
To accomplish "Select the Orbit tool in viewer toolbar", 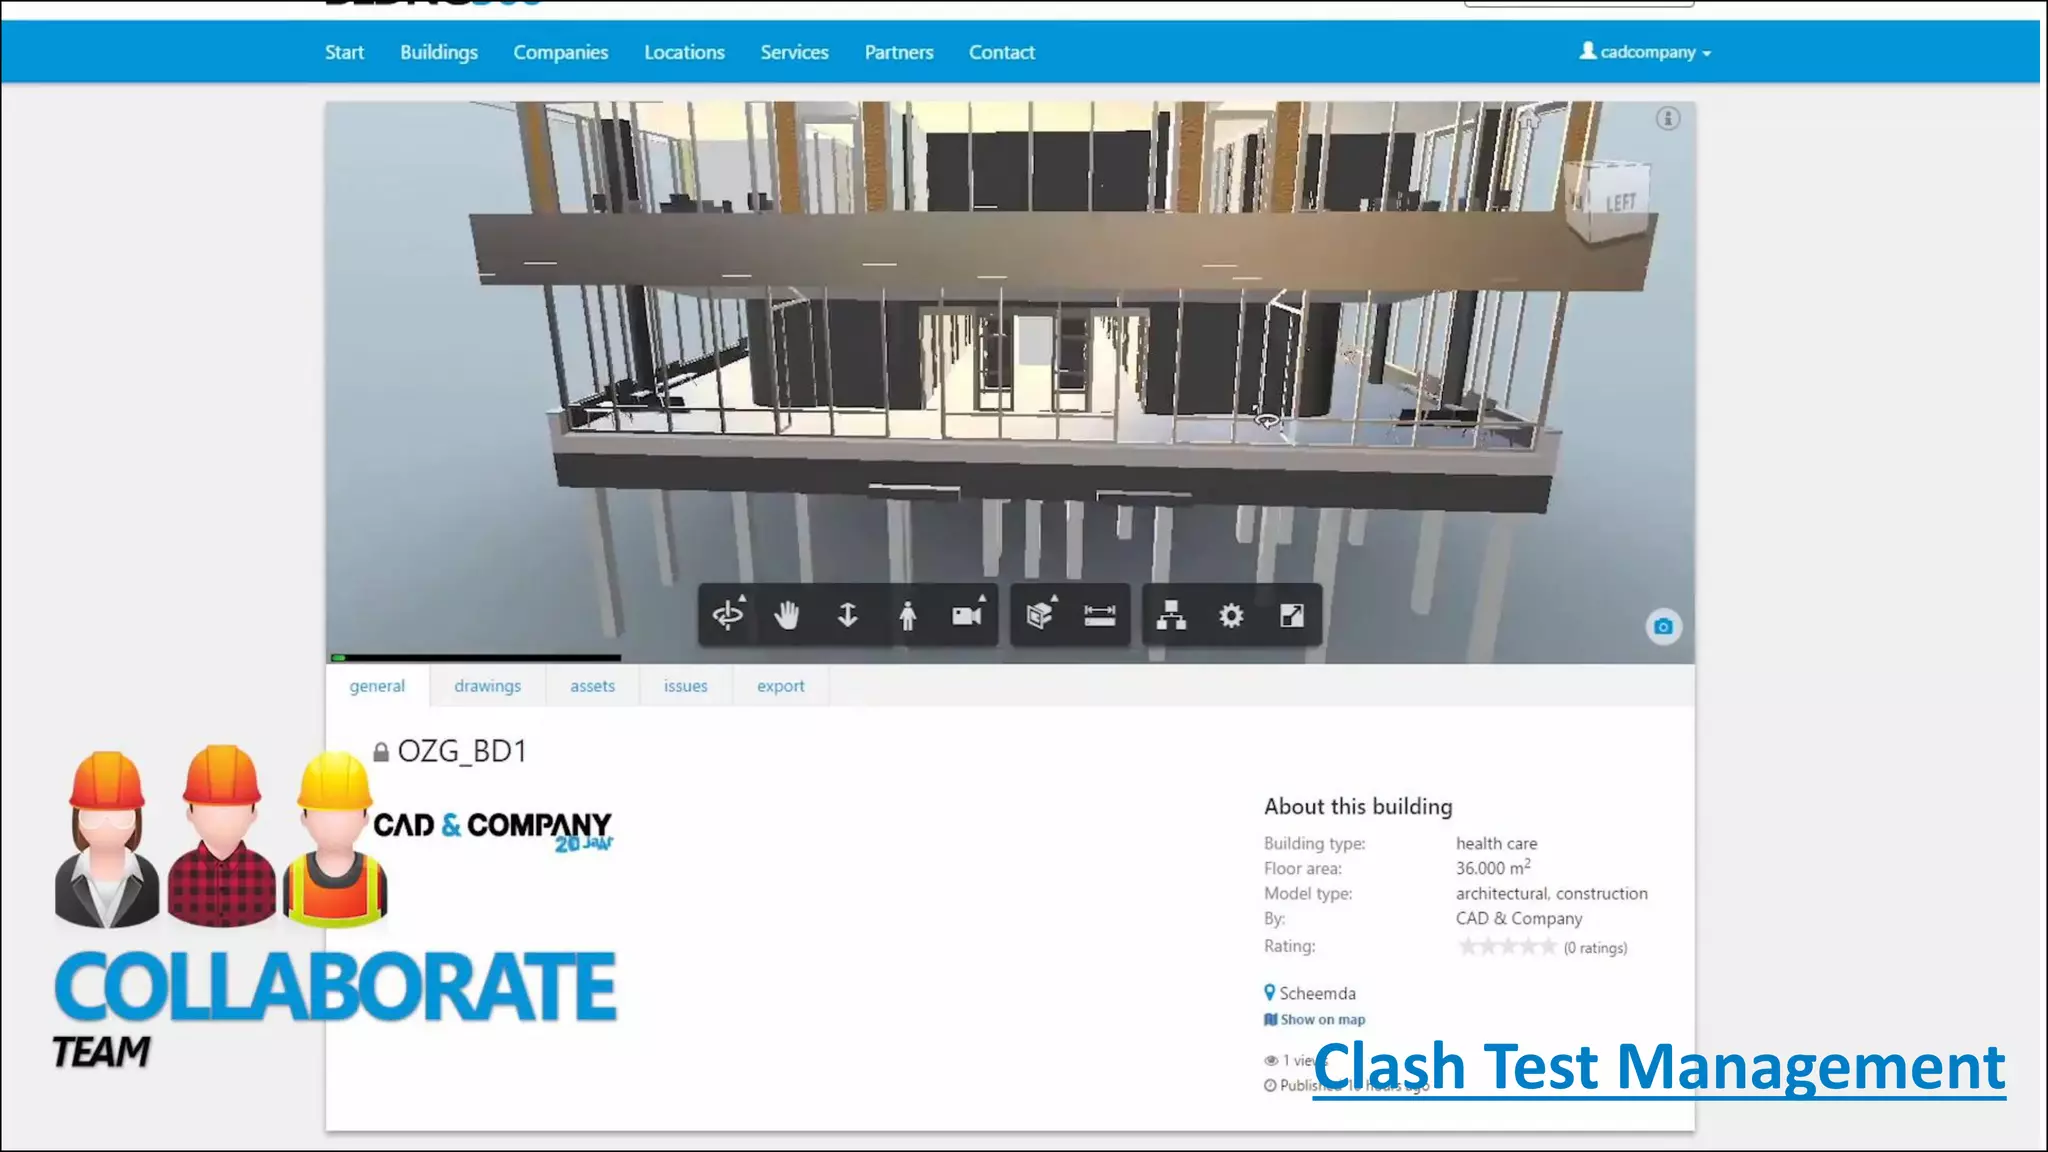I will (x=728, y=614).
